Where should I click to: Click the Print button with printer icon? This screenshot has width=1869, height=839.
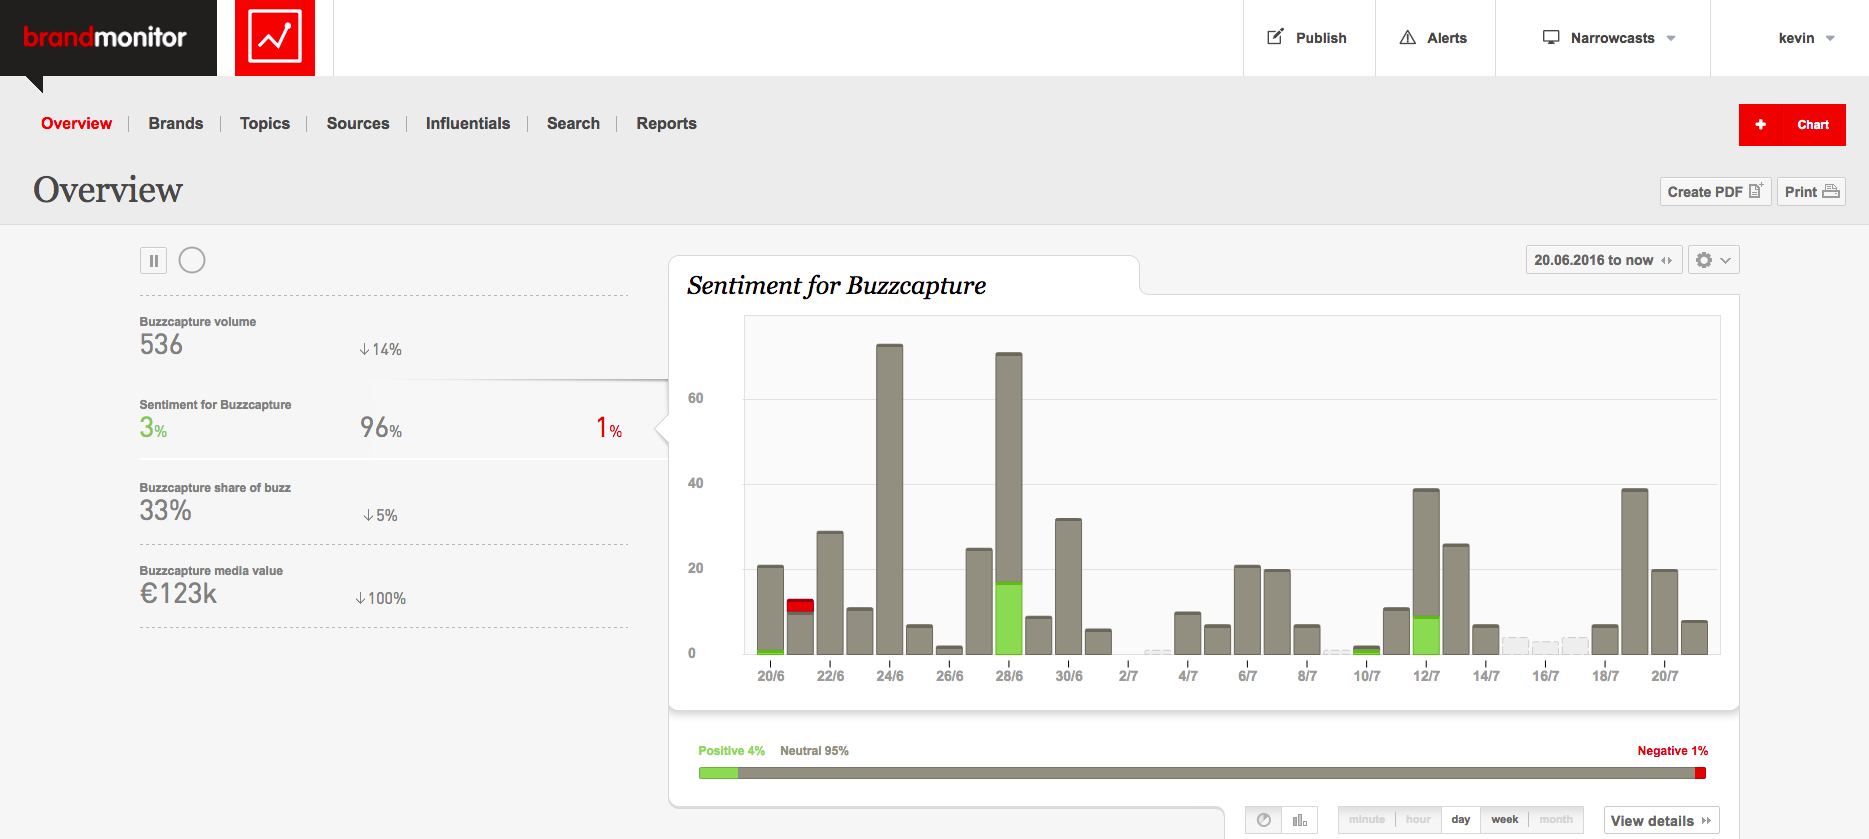point(1811,192)
